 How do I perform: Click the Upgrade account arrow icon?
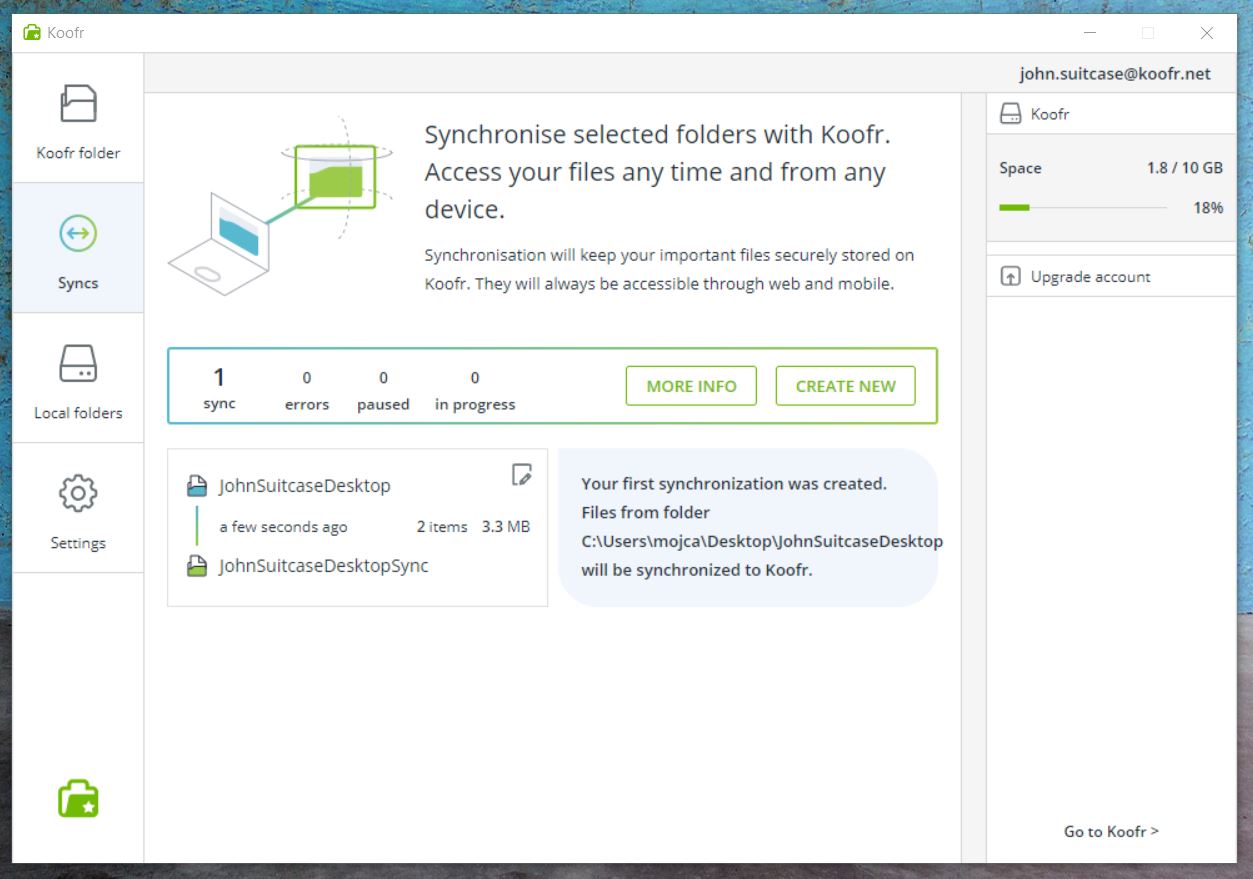click(1010, 277)
